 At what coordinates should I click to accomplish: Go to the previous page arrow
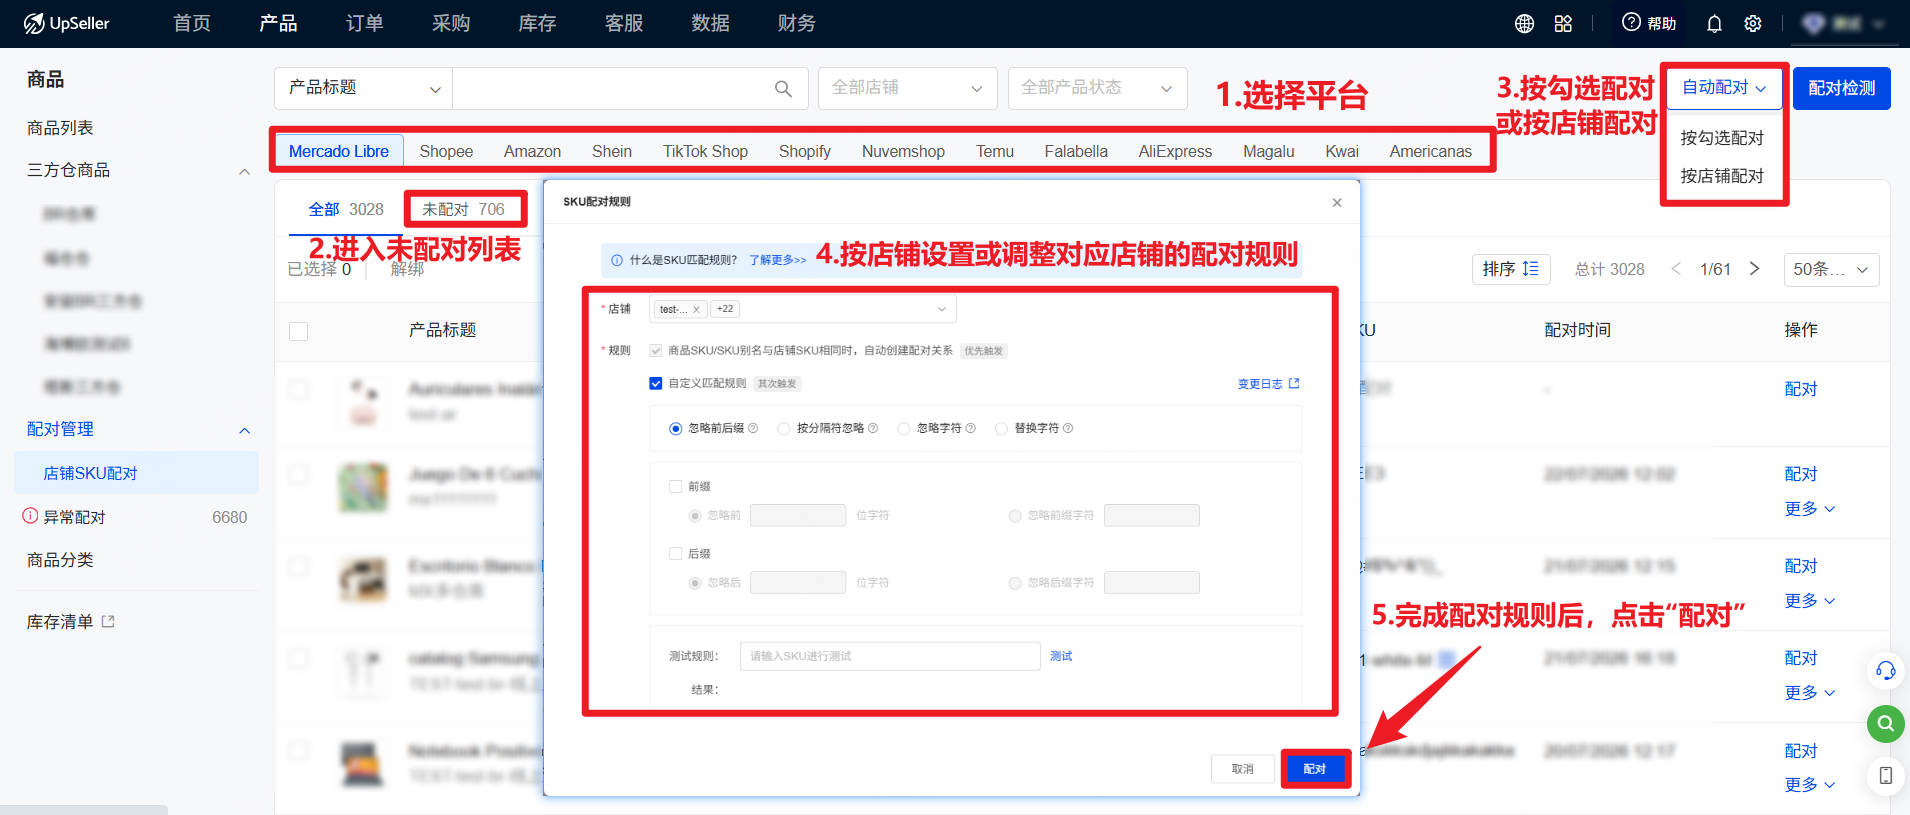coord(1676,268)
